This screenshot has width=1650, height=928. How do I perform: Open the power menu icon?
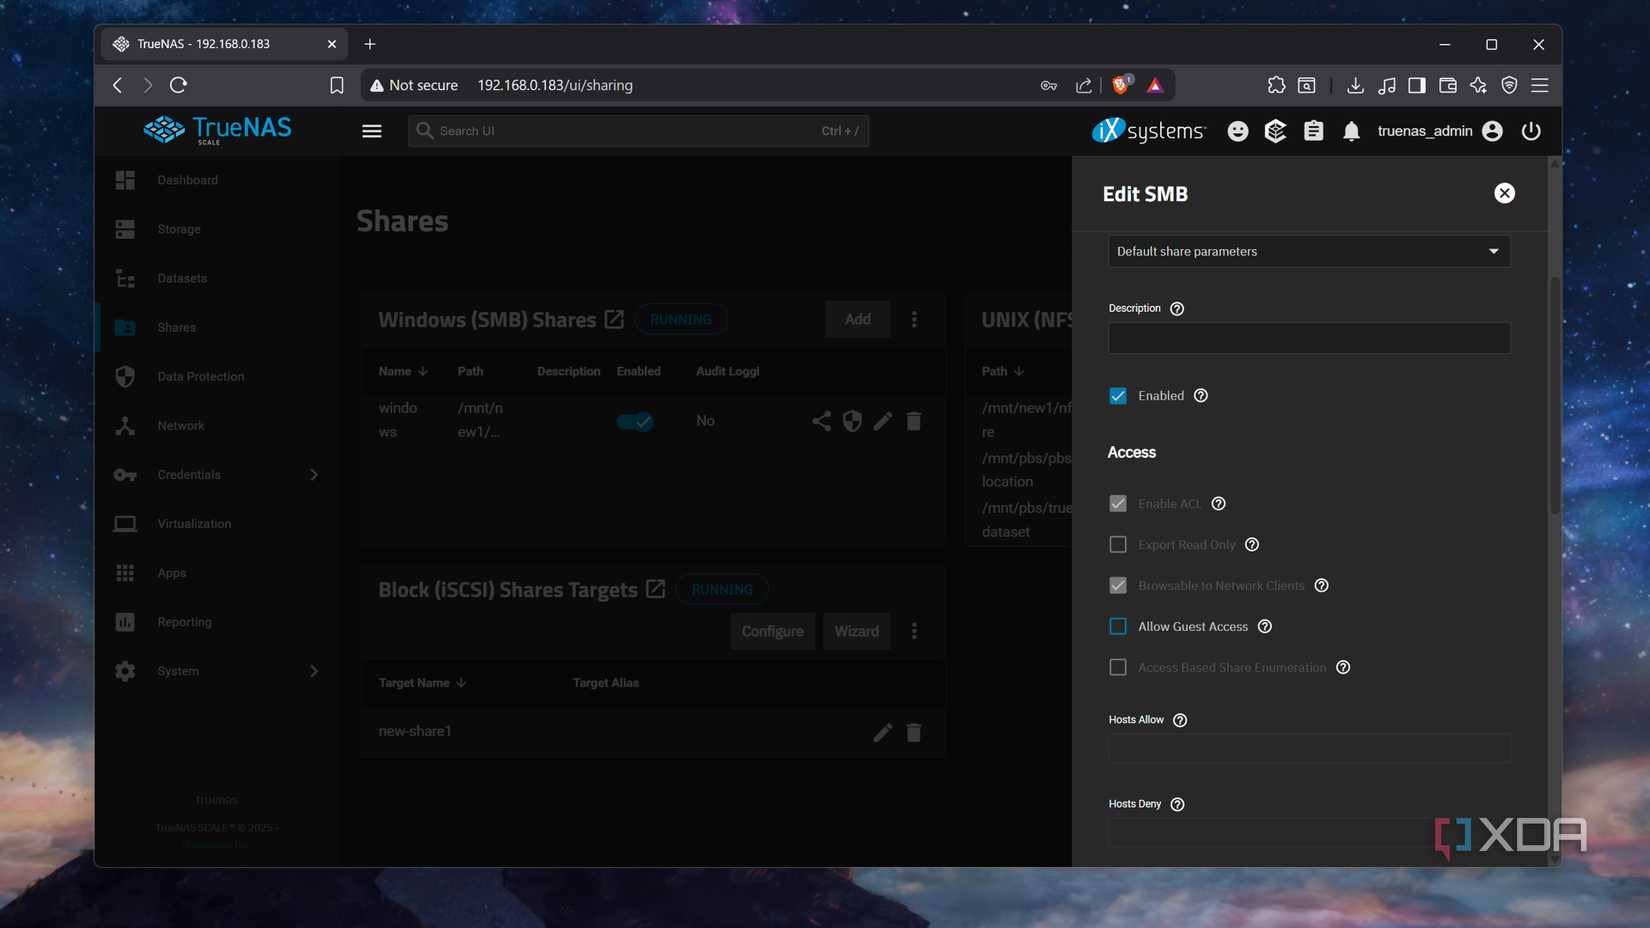[1531, 131]
